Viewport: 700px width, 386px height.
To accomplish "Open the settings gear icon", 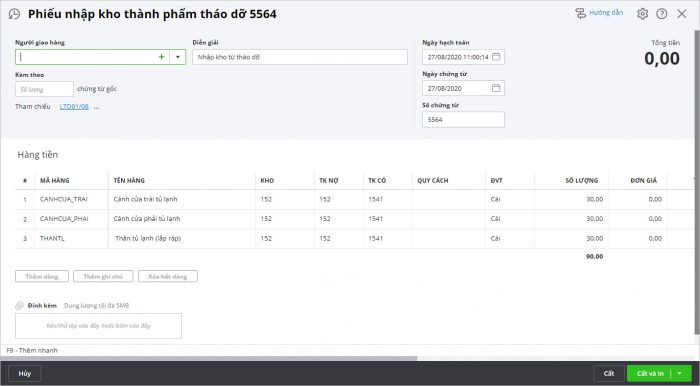I will [642, 13].
